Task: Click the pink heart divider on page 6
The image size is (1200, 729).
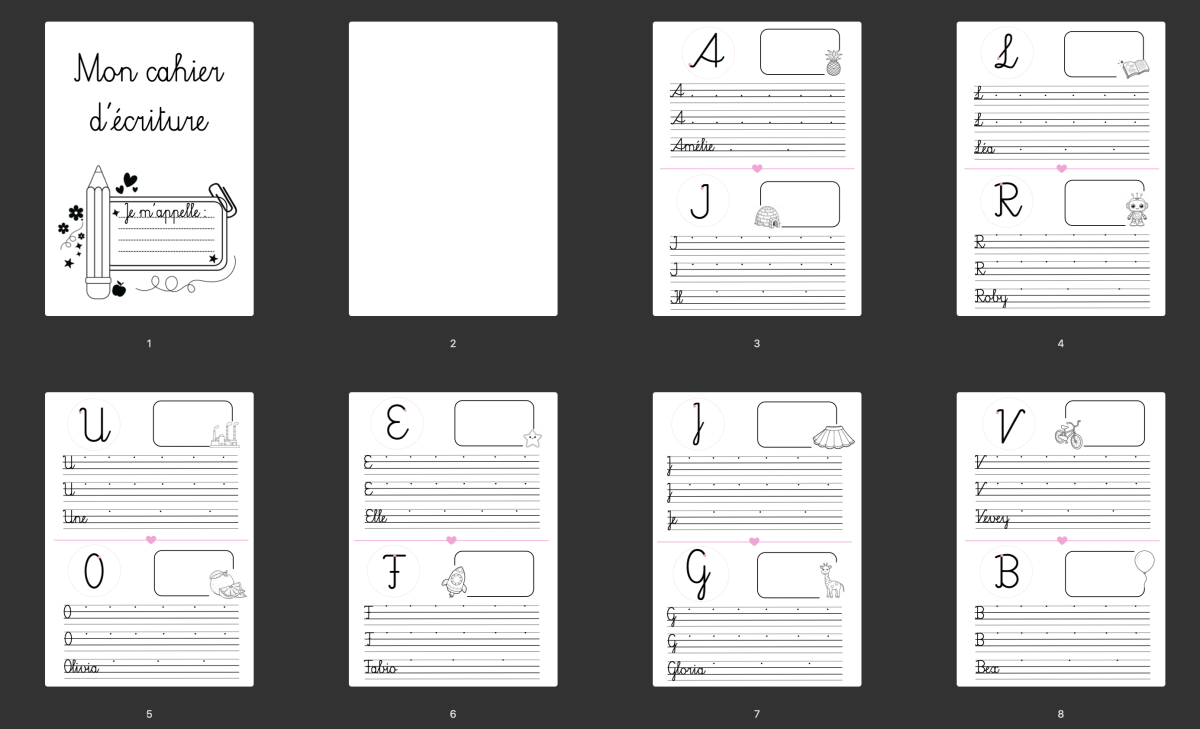Action: [x=451, y=540]
